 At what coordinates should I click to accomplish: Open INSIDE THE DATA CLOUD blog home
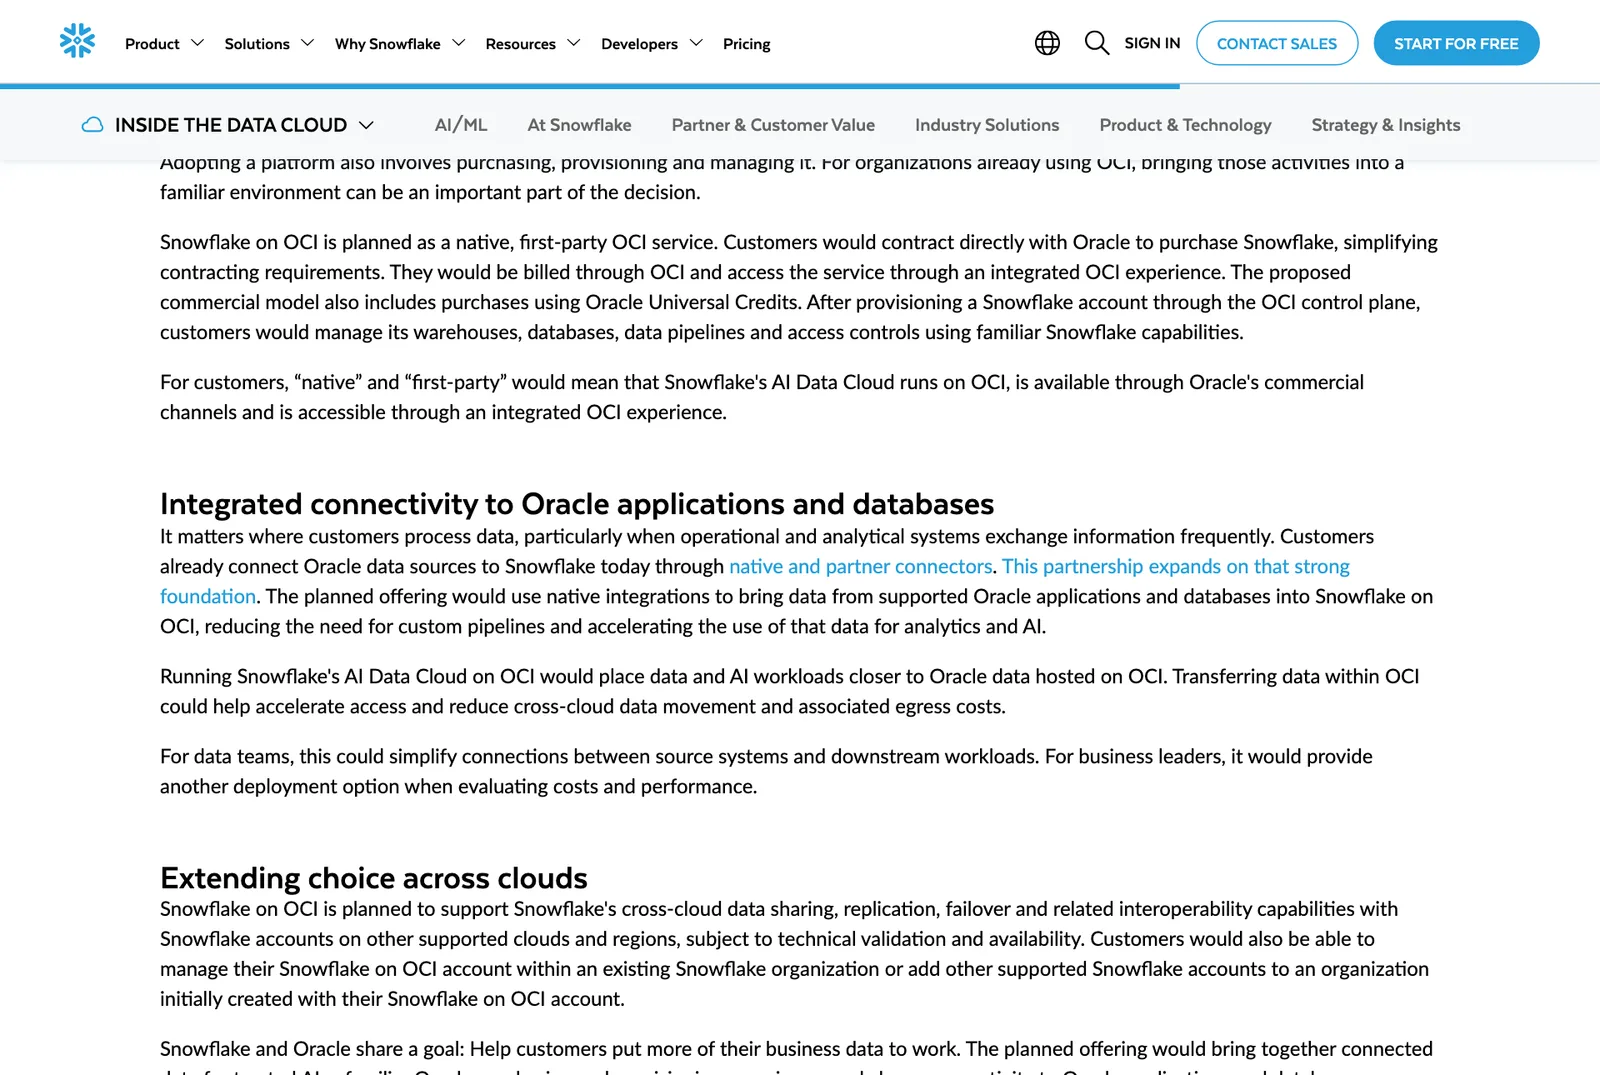[x=231, y=125]
